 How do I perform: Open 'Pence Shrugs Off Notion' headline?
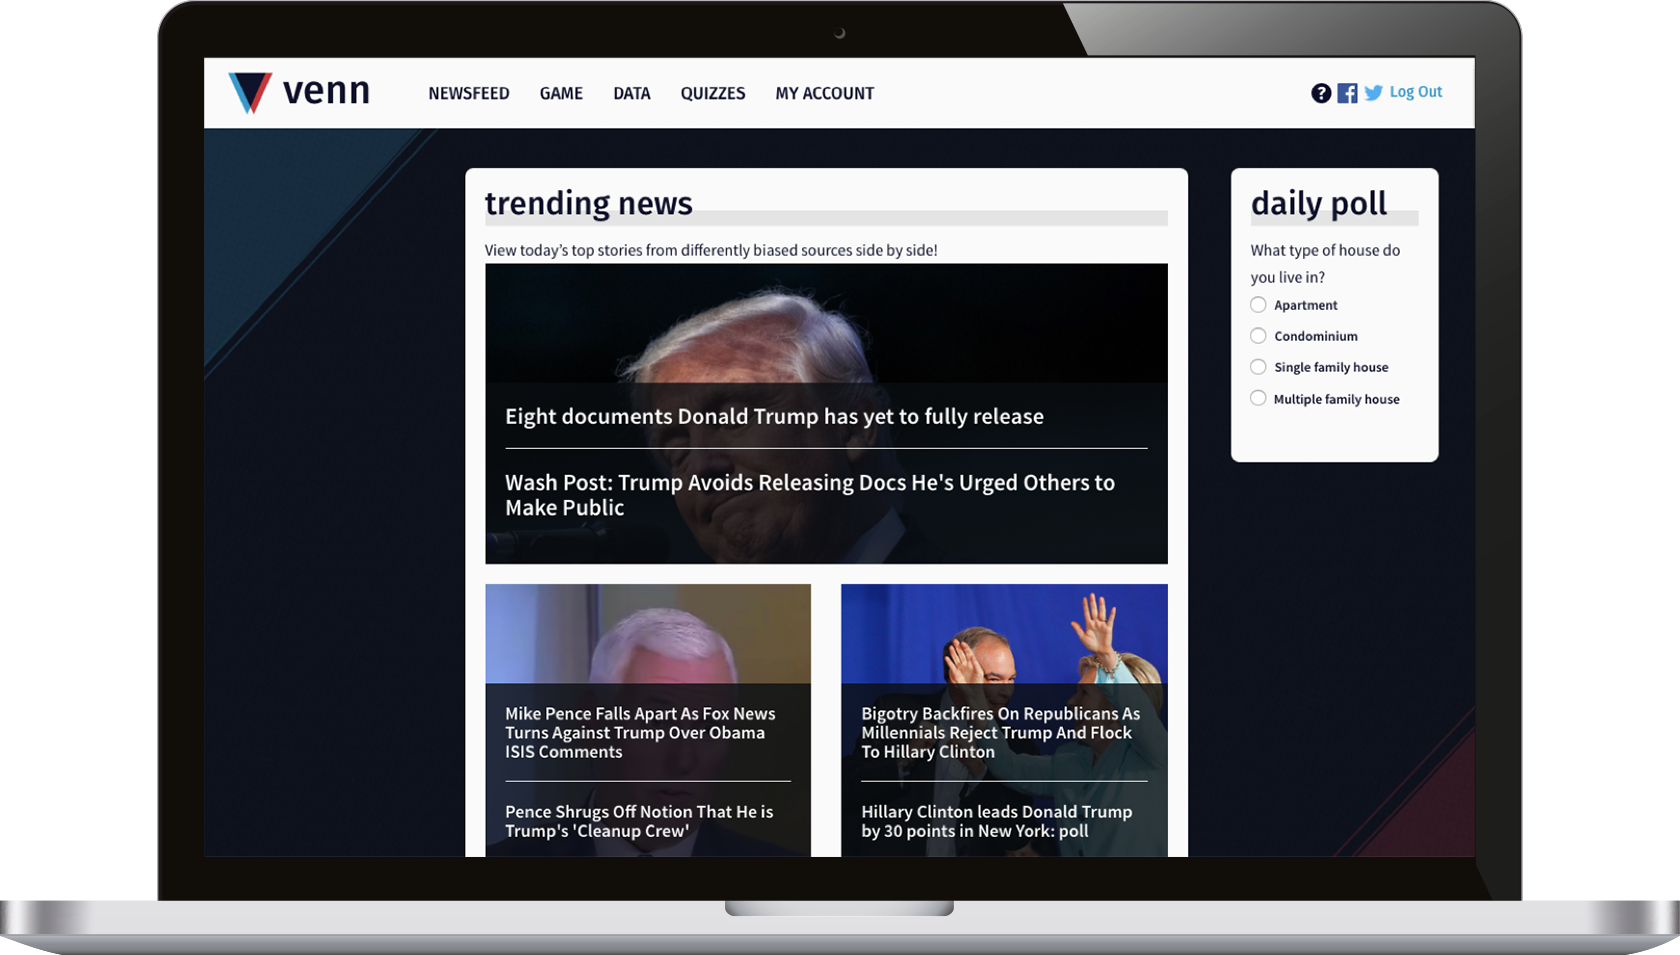click(x=639, y=821)
